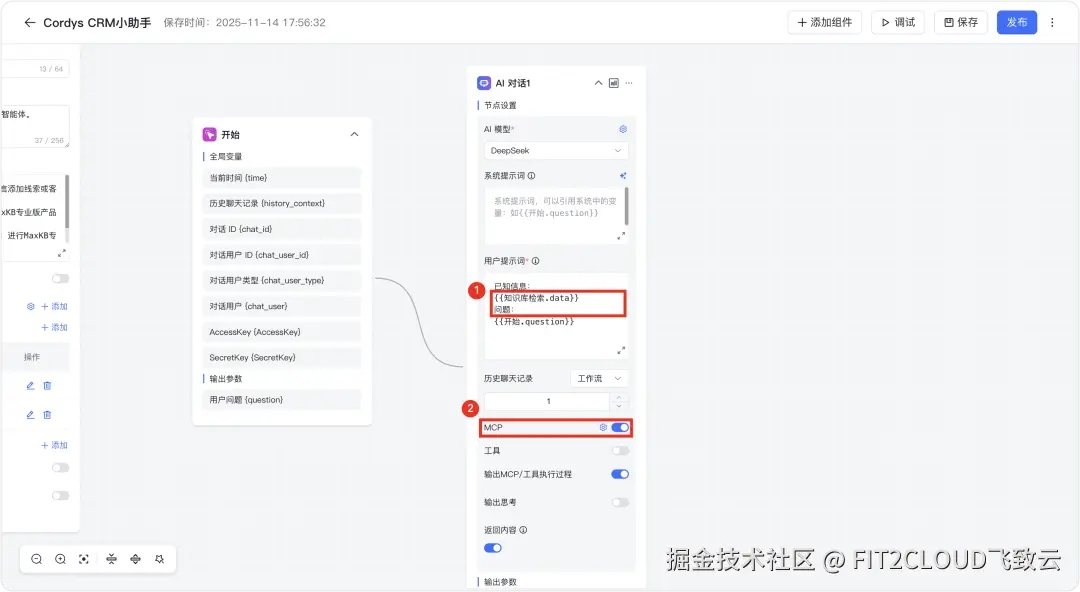
Task: Toggle the 返回内容 switch
Action: pos(492,548)
